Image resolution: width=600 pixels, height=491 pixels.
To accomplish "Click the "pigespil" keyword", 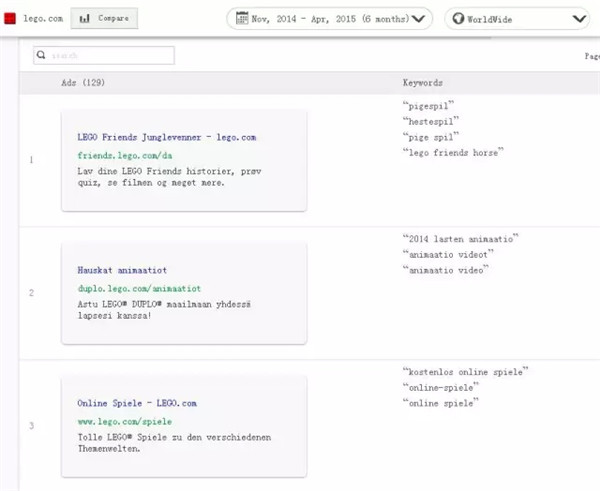I will 428,106.
